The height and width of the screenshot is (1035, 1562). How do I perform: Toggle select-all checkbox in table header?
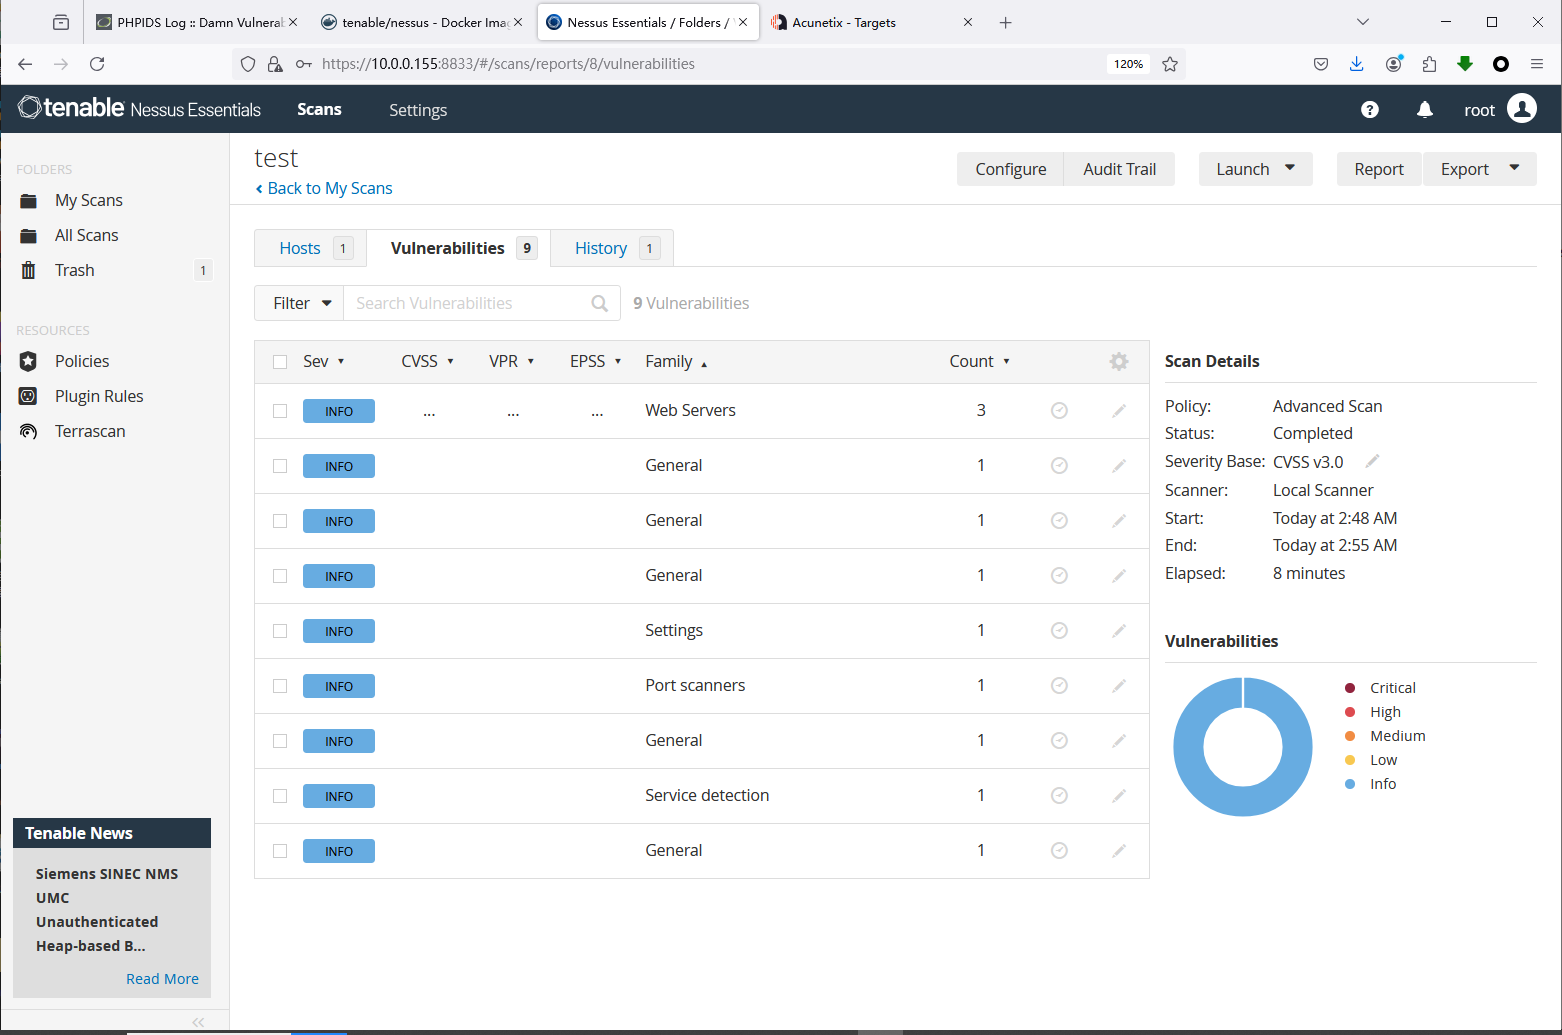(x=280, y=362)
